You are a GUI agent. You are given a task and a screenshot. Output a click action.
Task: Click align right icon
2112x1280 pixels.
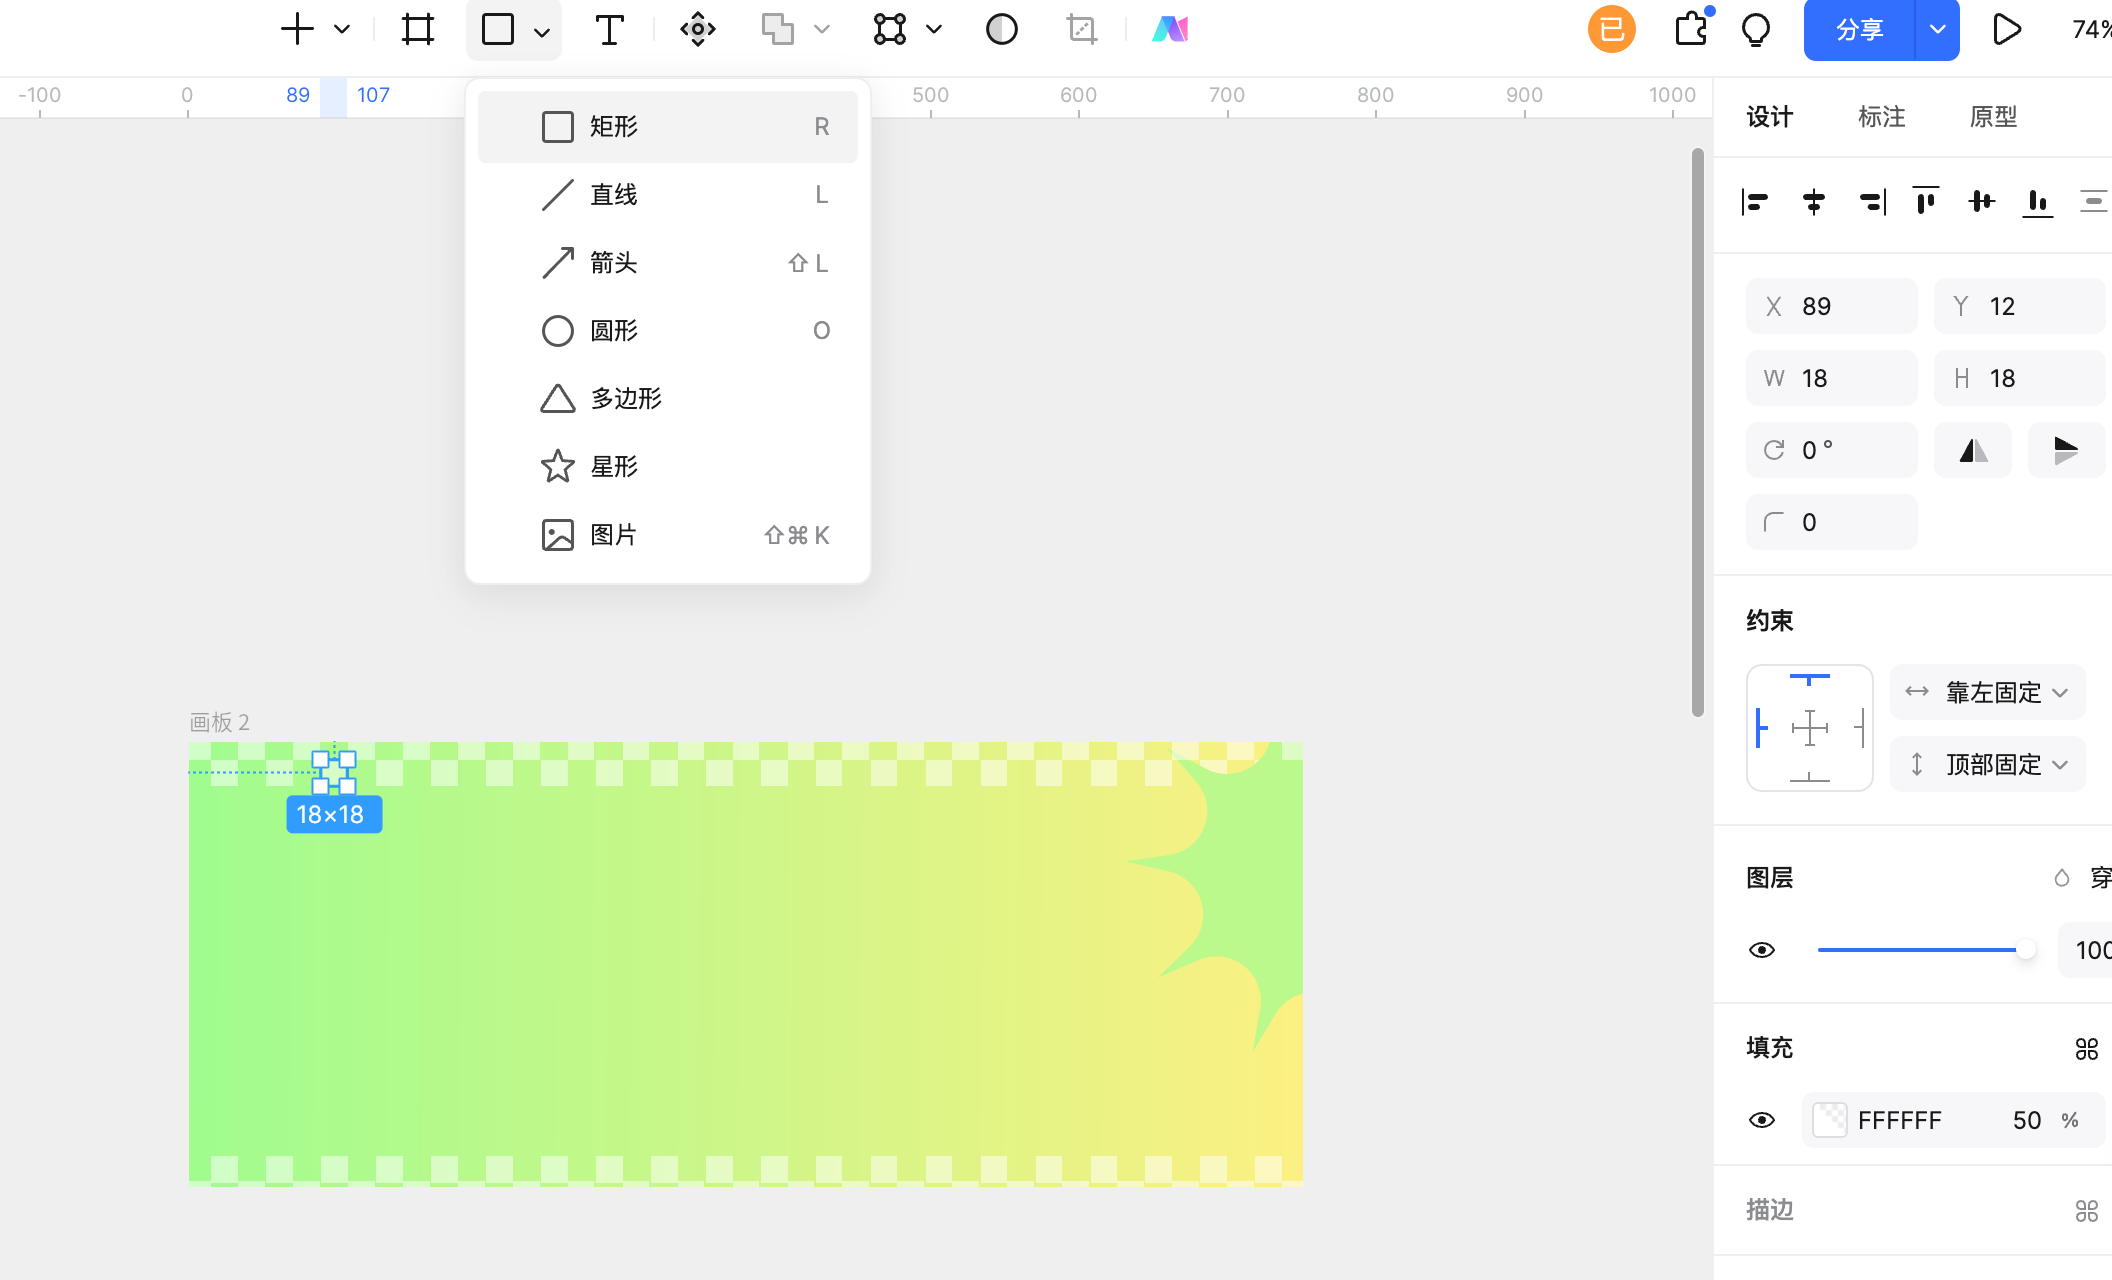[1872, 202]
